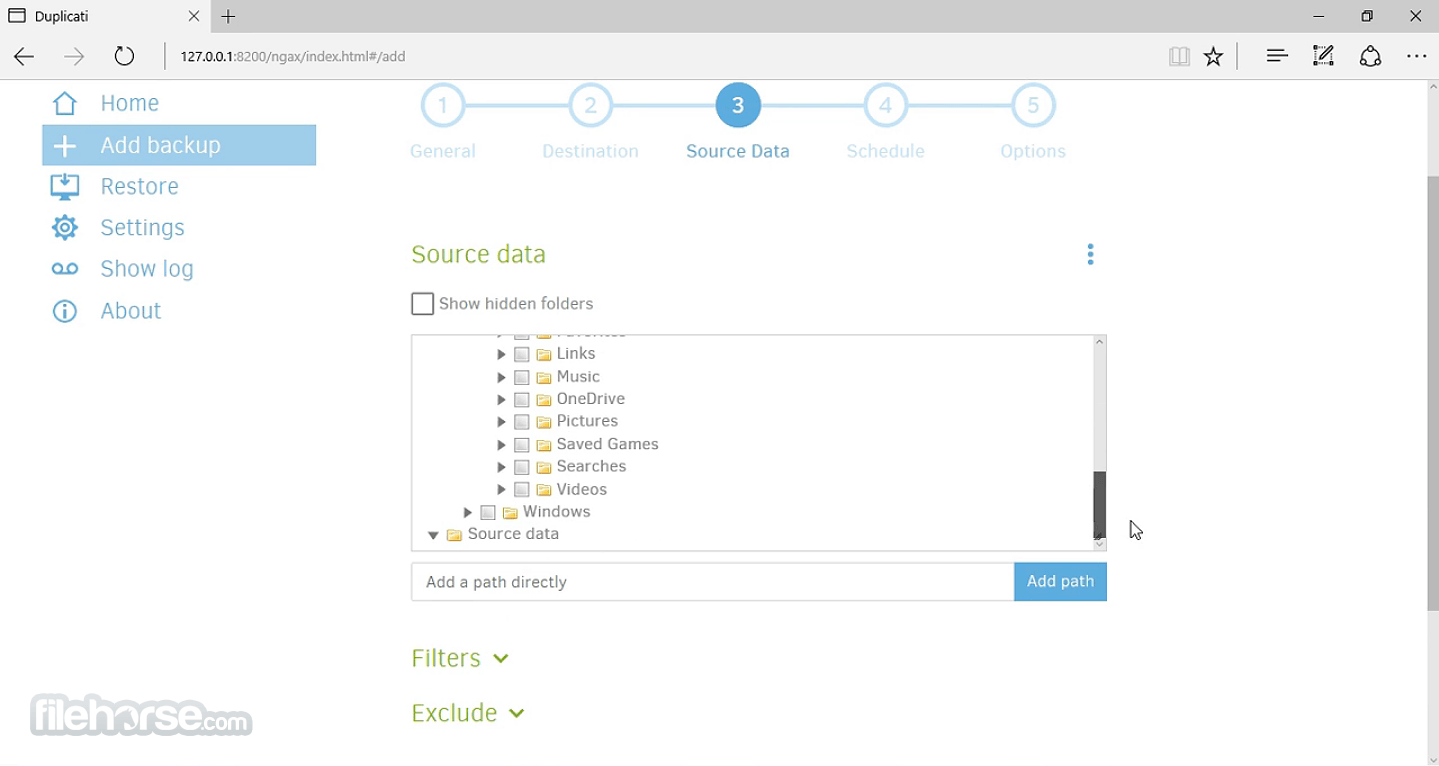The image size is (1439, 766).
Task: Add page to favorites with star icon
Action: tap(1214, 56)
